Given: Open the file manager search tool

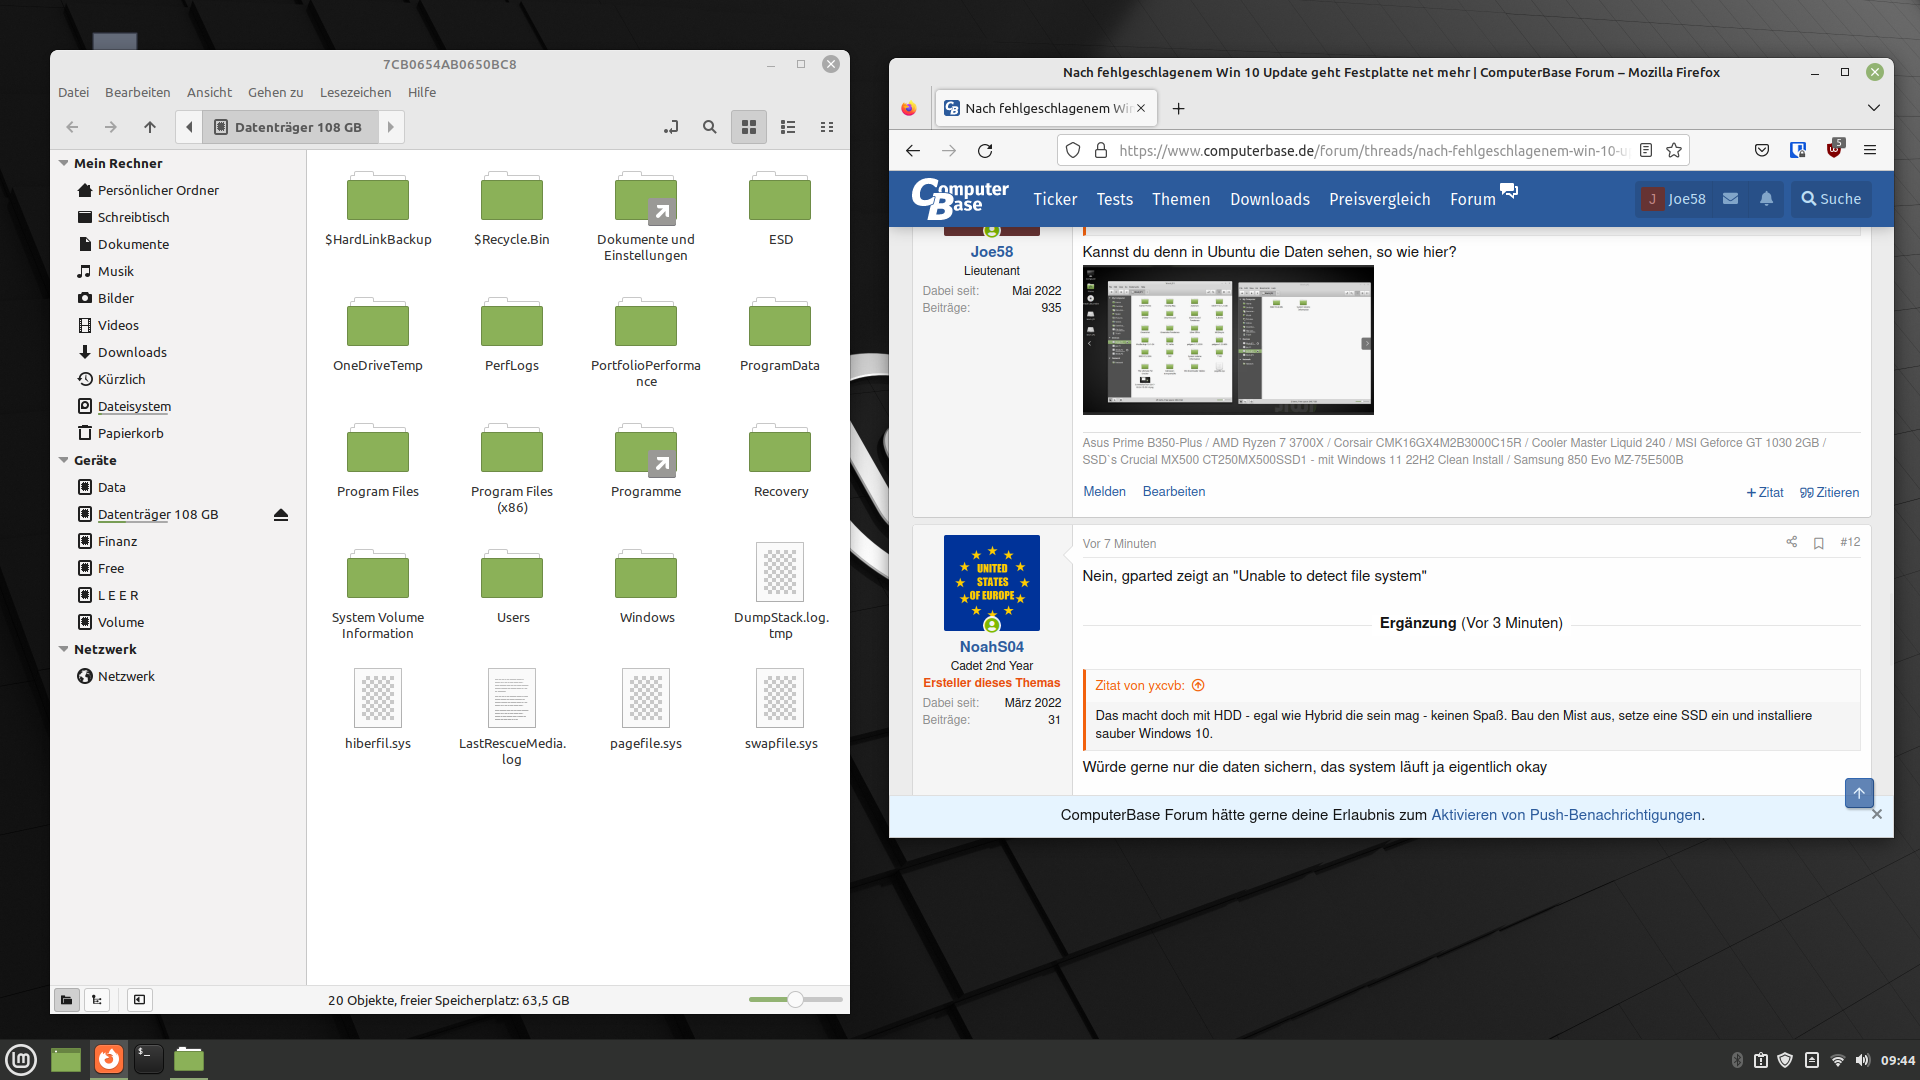Looking at the screenshot, I should [710, 127].
